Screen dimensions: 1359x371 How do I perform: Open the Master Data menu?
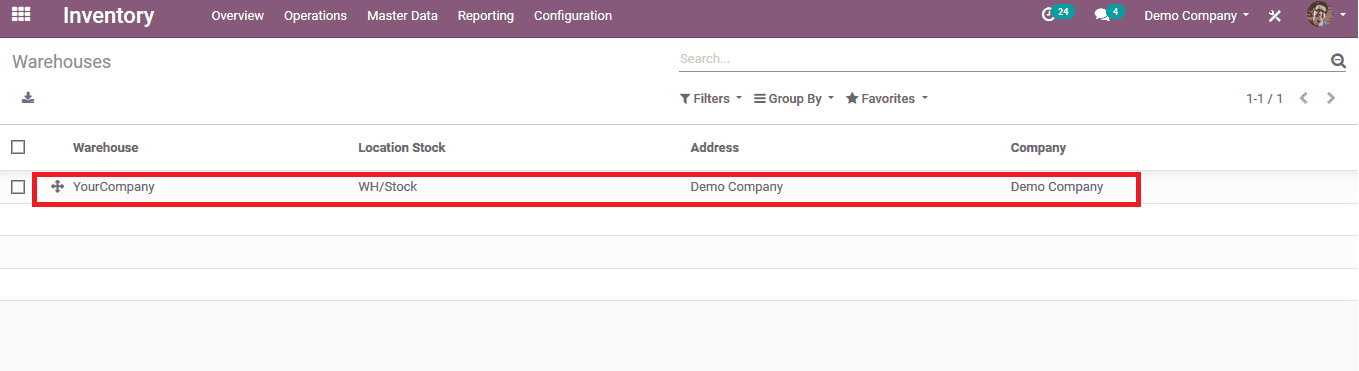(402, 16)
